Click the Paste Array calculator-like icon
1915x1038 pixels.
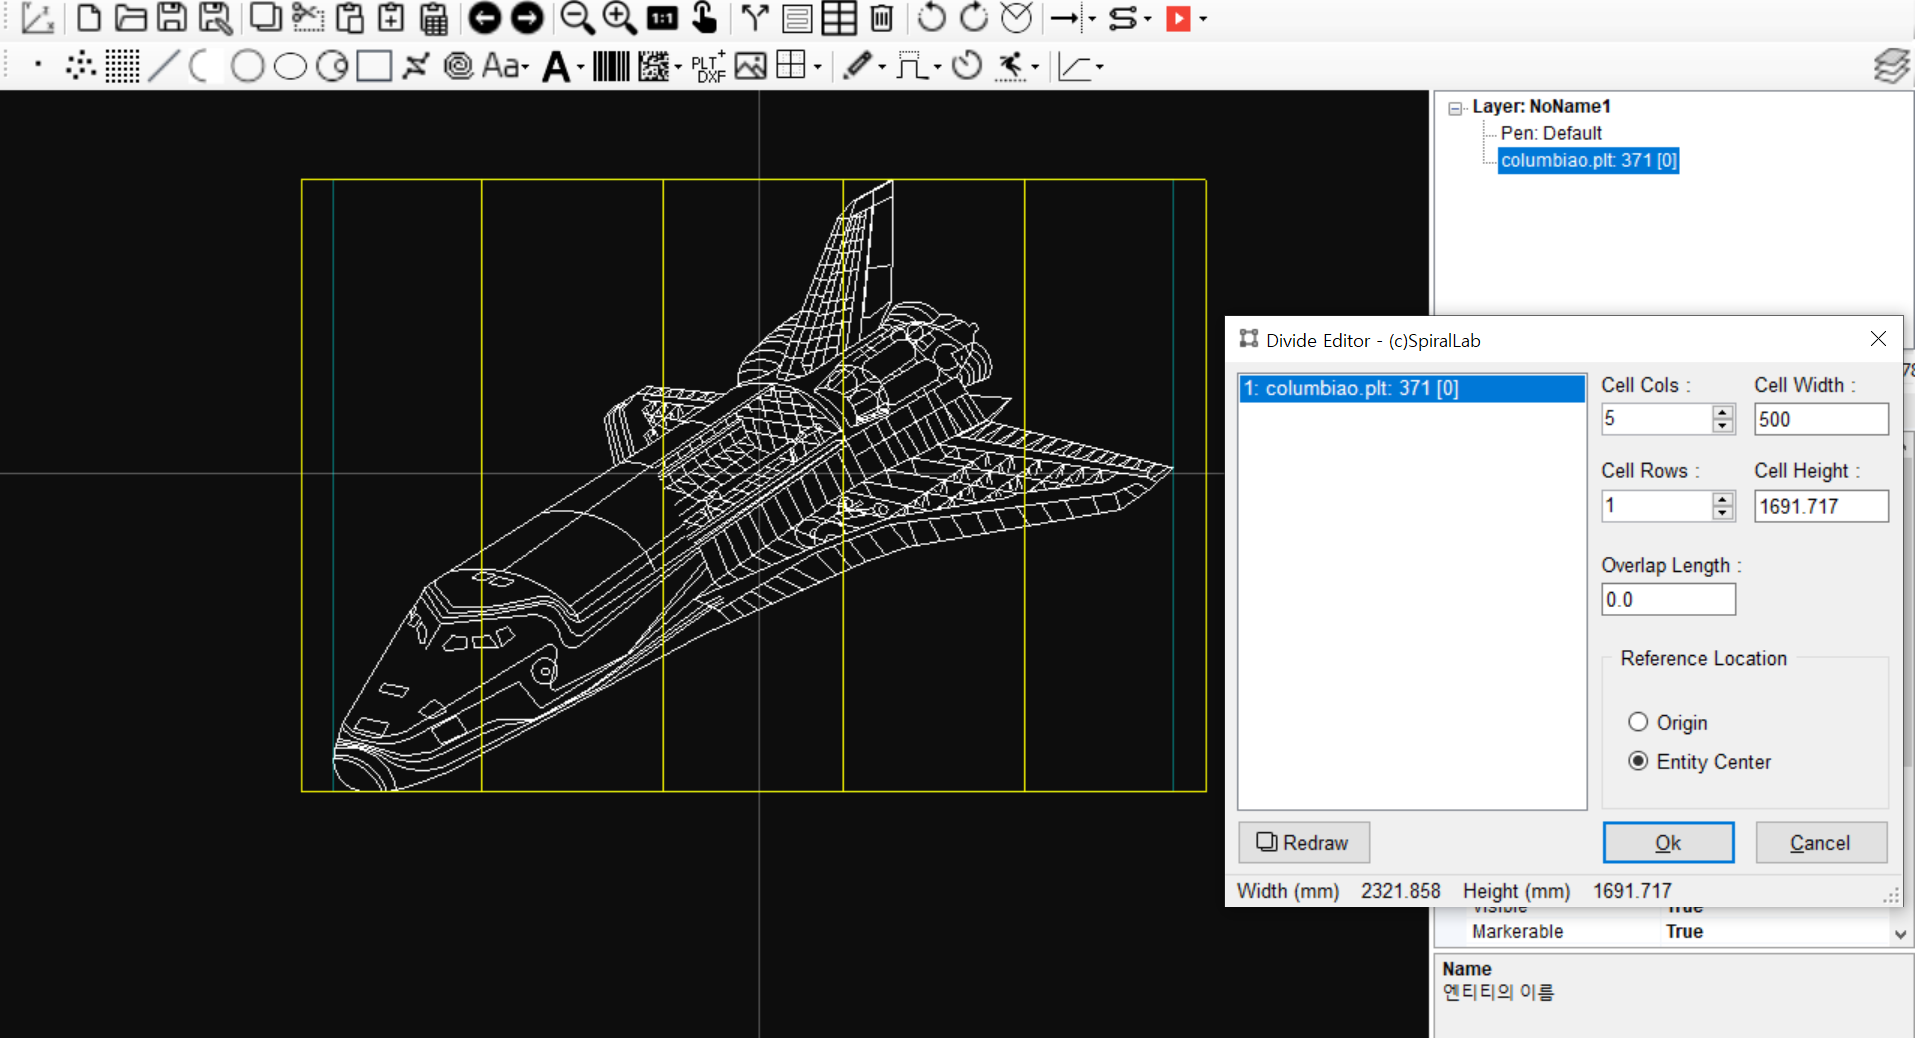click(433, 18)
